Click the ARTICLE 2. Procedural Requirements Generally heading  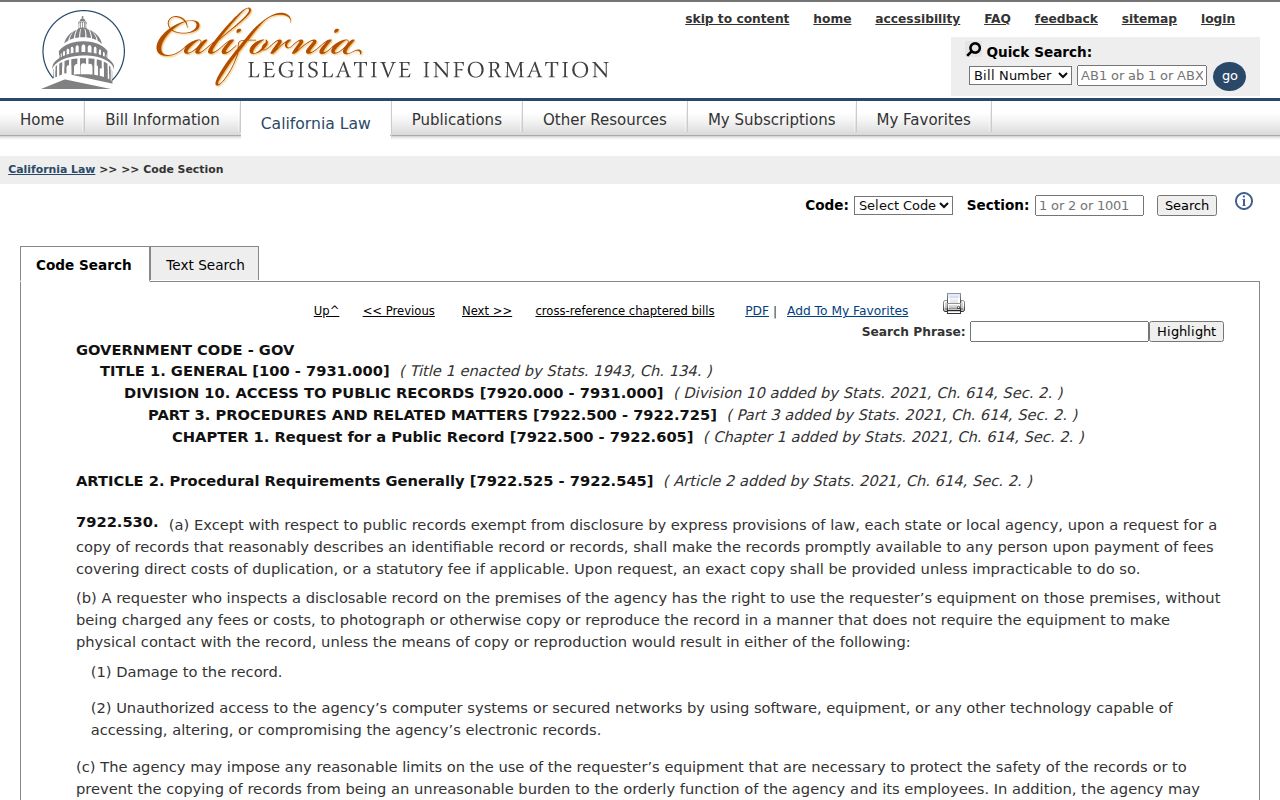click(x=365, y=481)
